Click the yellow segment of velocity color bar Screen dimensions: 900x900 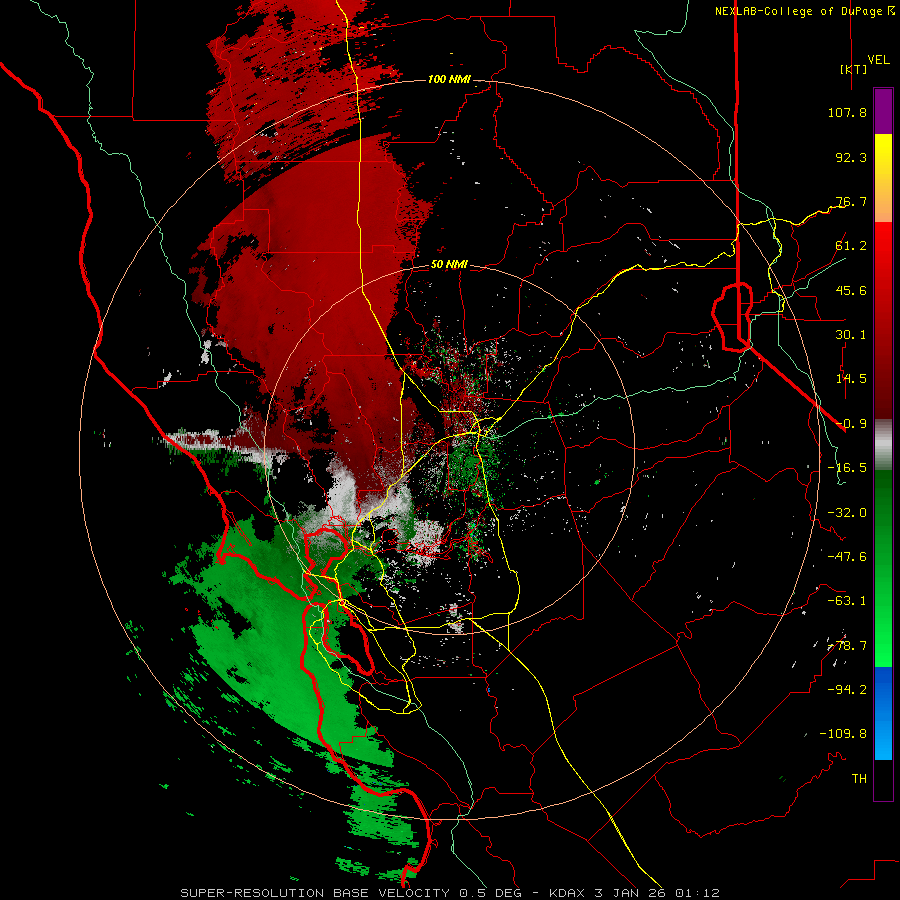click(883, 178)
